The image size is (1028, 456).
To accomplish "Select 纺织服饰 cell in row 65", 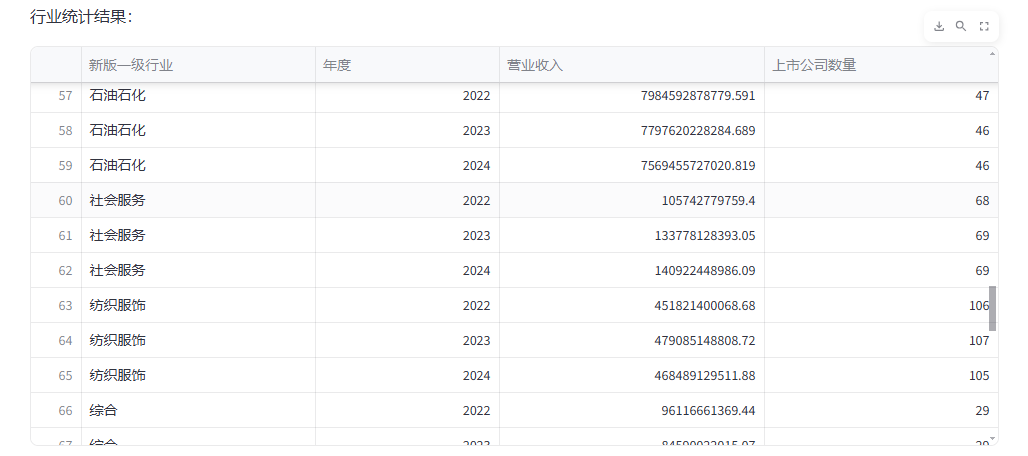I will point(199,375).
